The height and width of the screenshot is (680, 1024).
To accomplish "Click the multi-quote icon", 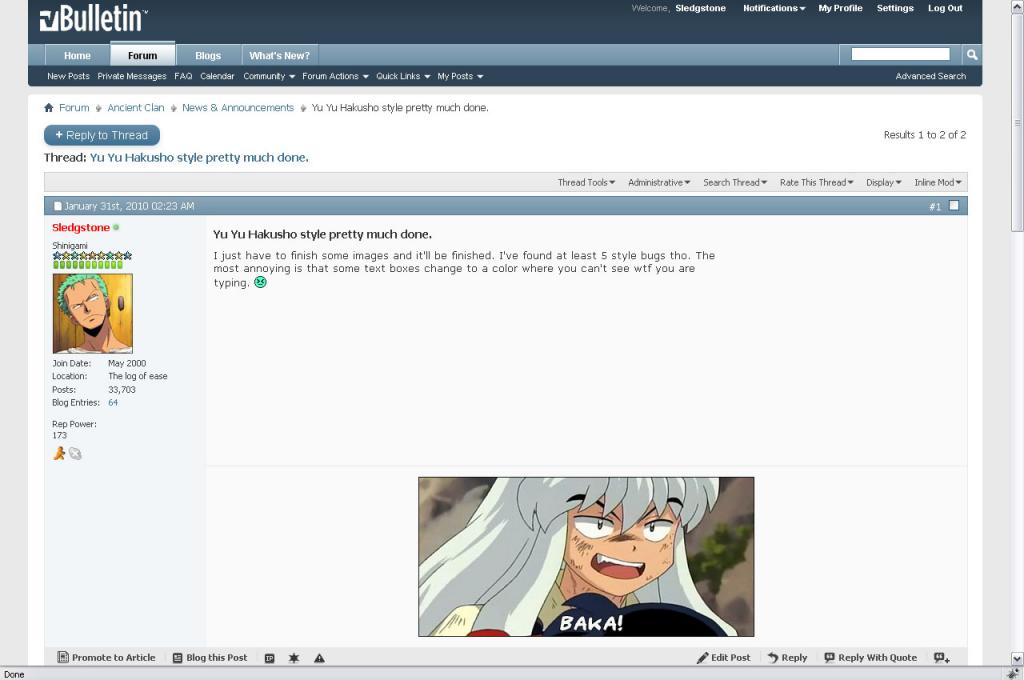I will pyautogui.click(x=942, y=658).
